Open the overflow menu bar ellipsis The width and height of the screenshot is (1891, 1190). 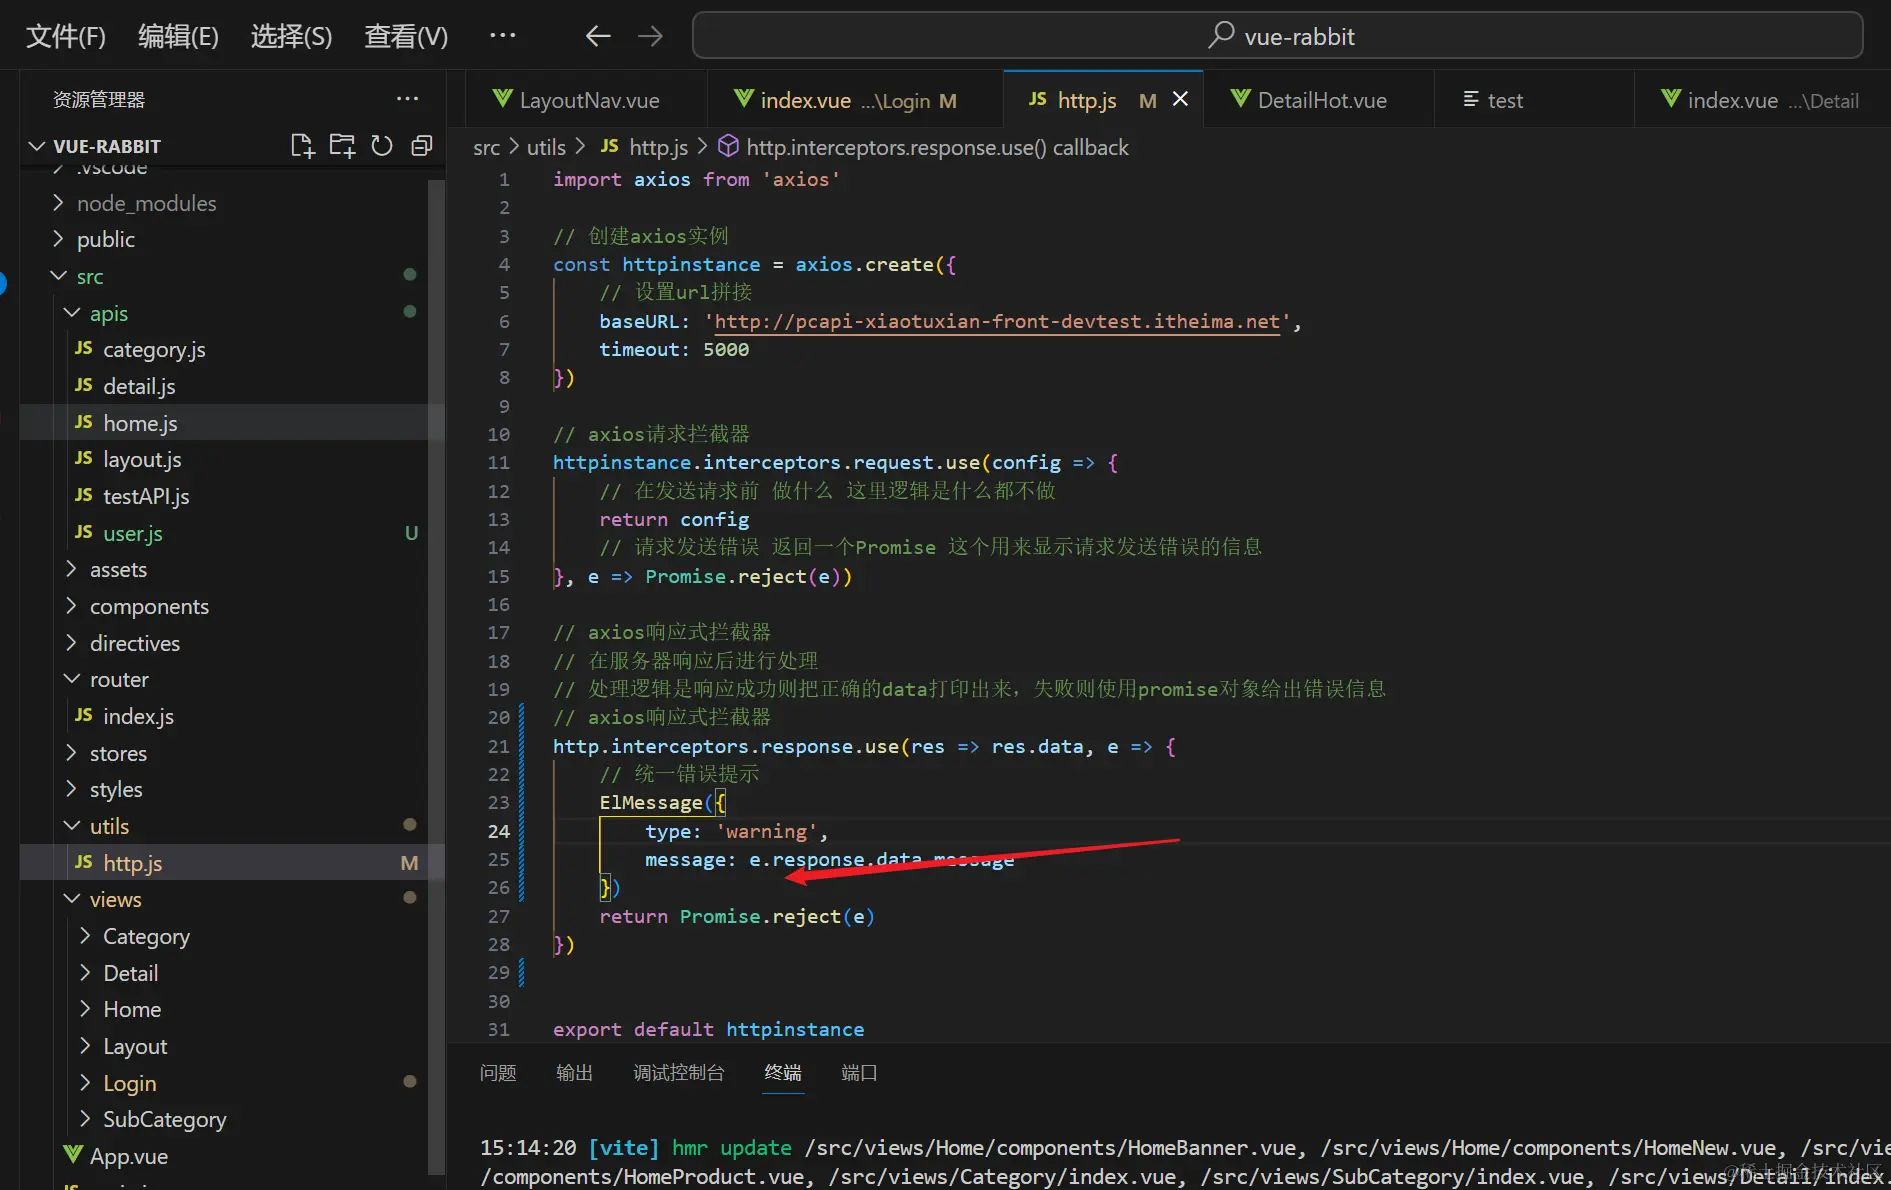point(502,36)
